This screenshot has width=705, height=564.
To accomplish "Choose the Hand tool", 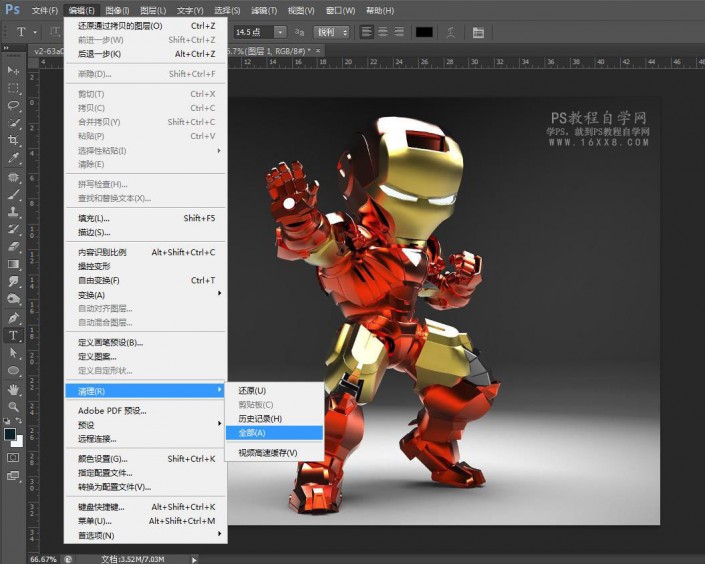I will [14, 389].
